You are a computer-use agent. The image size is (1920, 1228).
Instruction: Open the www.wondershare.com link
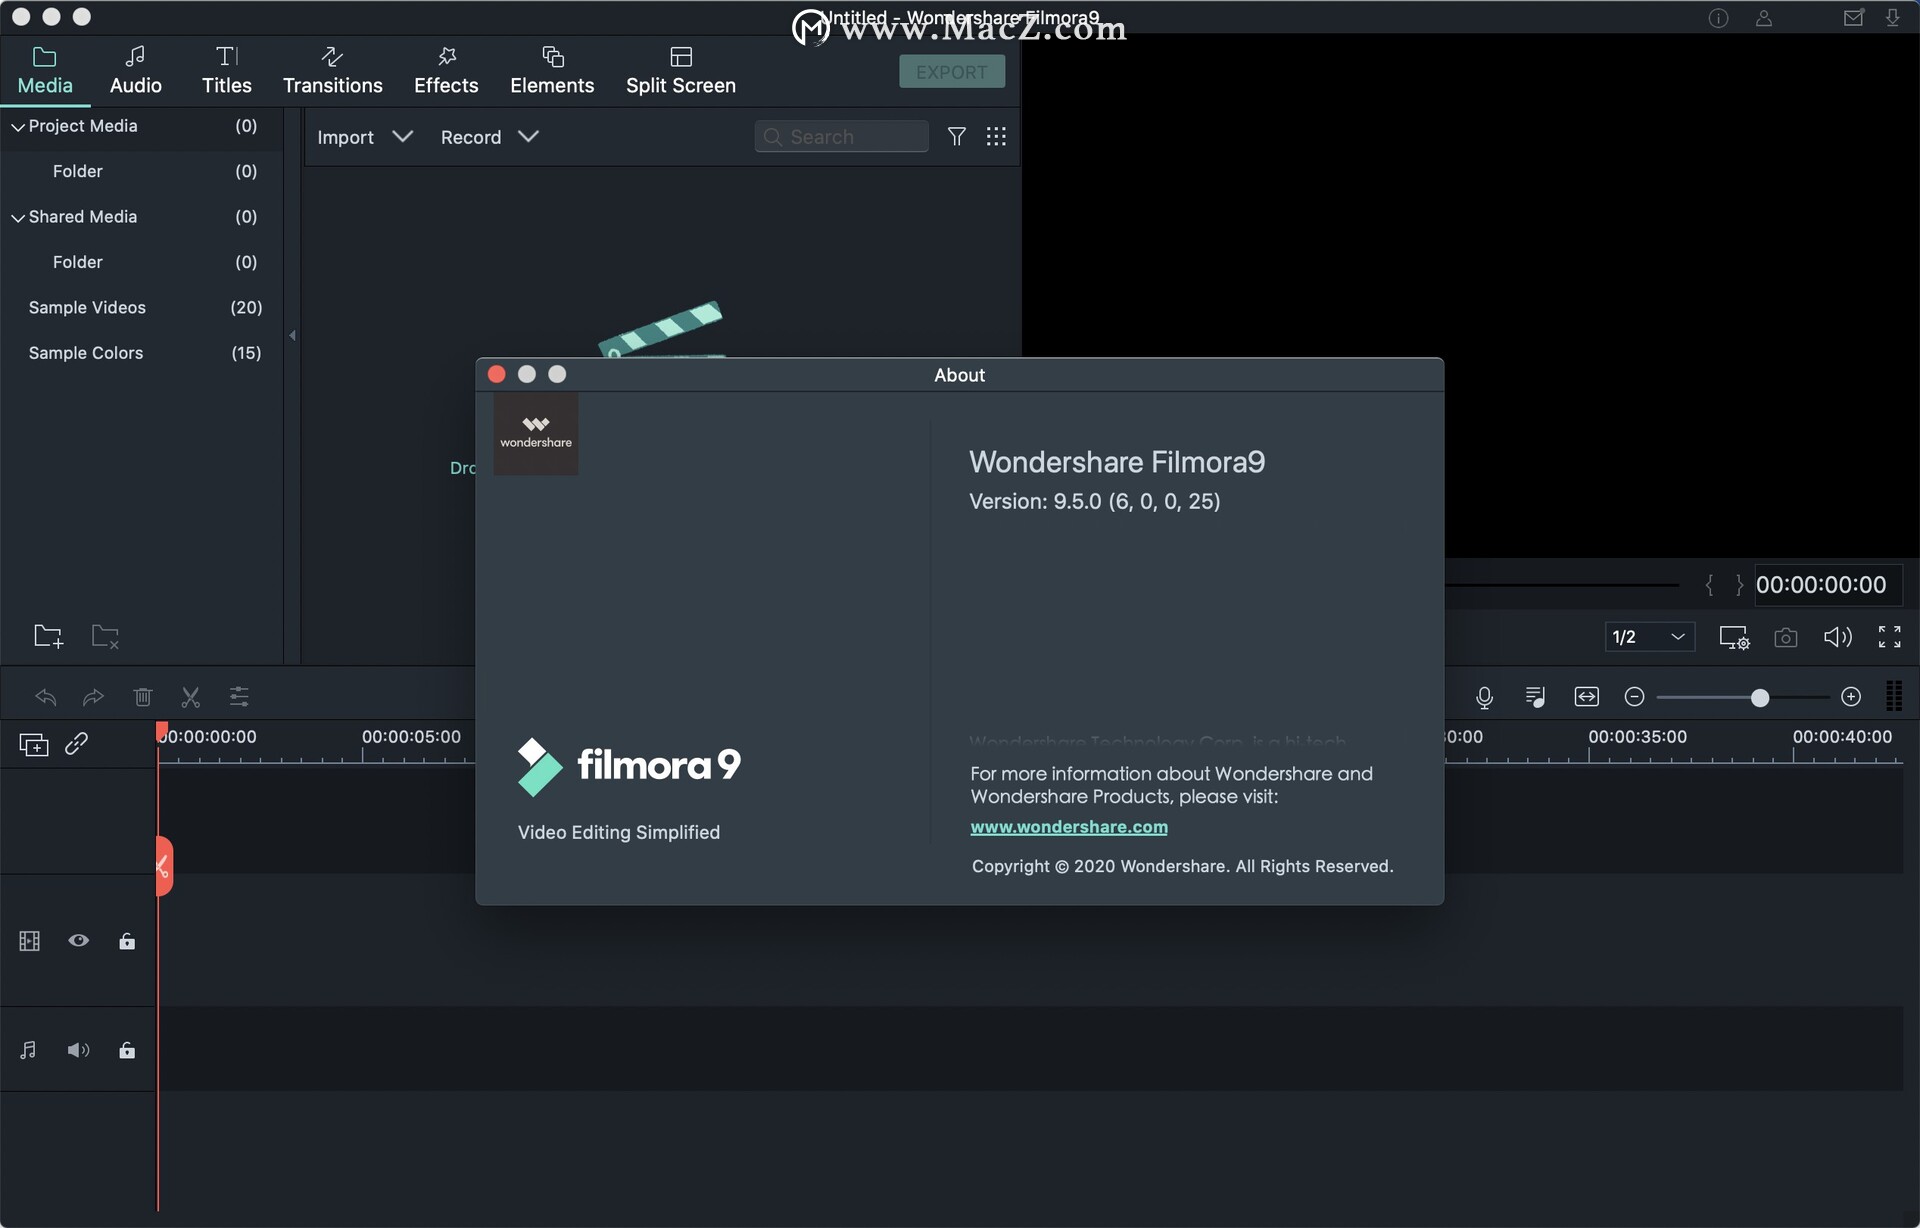coord(1069,827)
